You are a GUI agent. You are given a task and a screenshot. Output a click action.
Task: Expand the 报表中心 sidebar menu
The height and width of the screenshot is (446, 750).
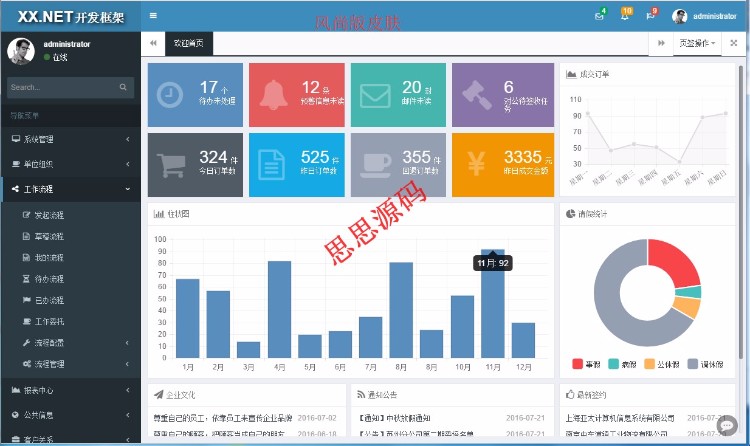coord(70,389)
